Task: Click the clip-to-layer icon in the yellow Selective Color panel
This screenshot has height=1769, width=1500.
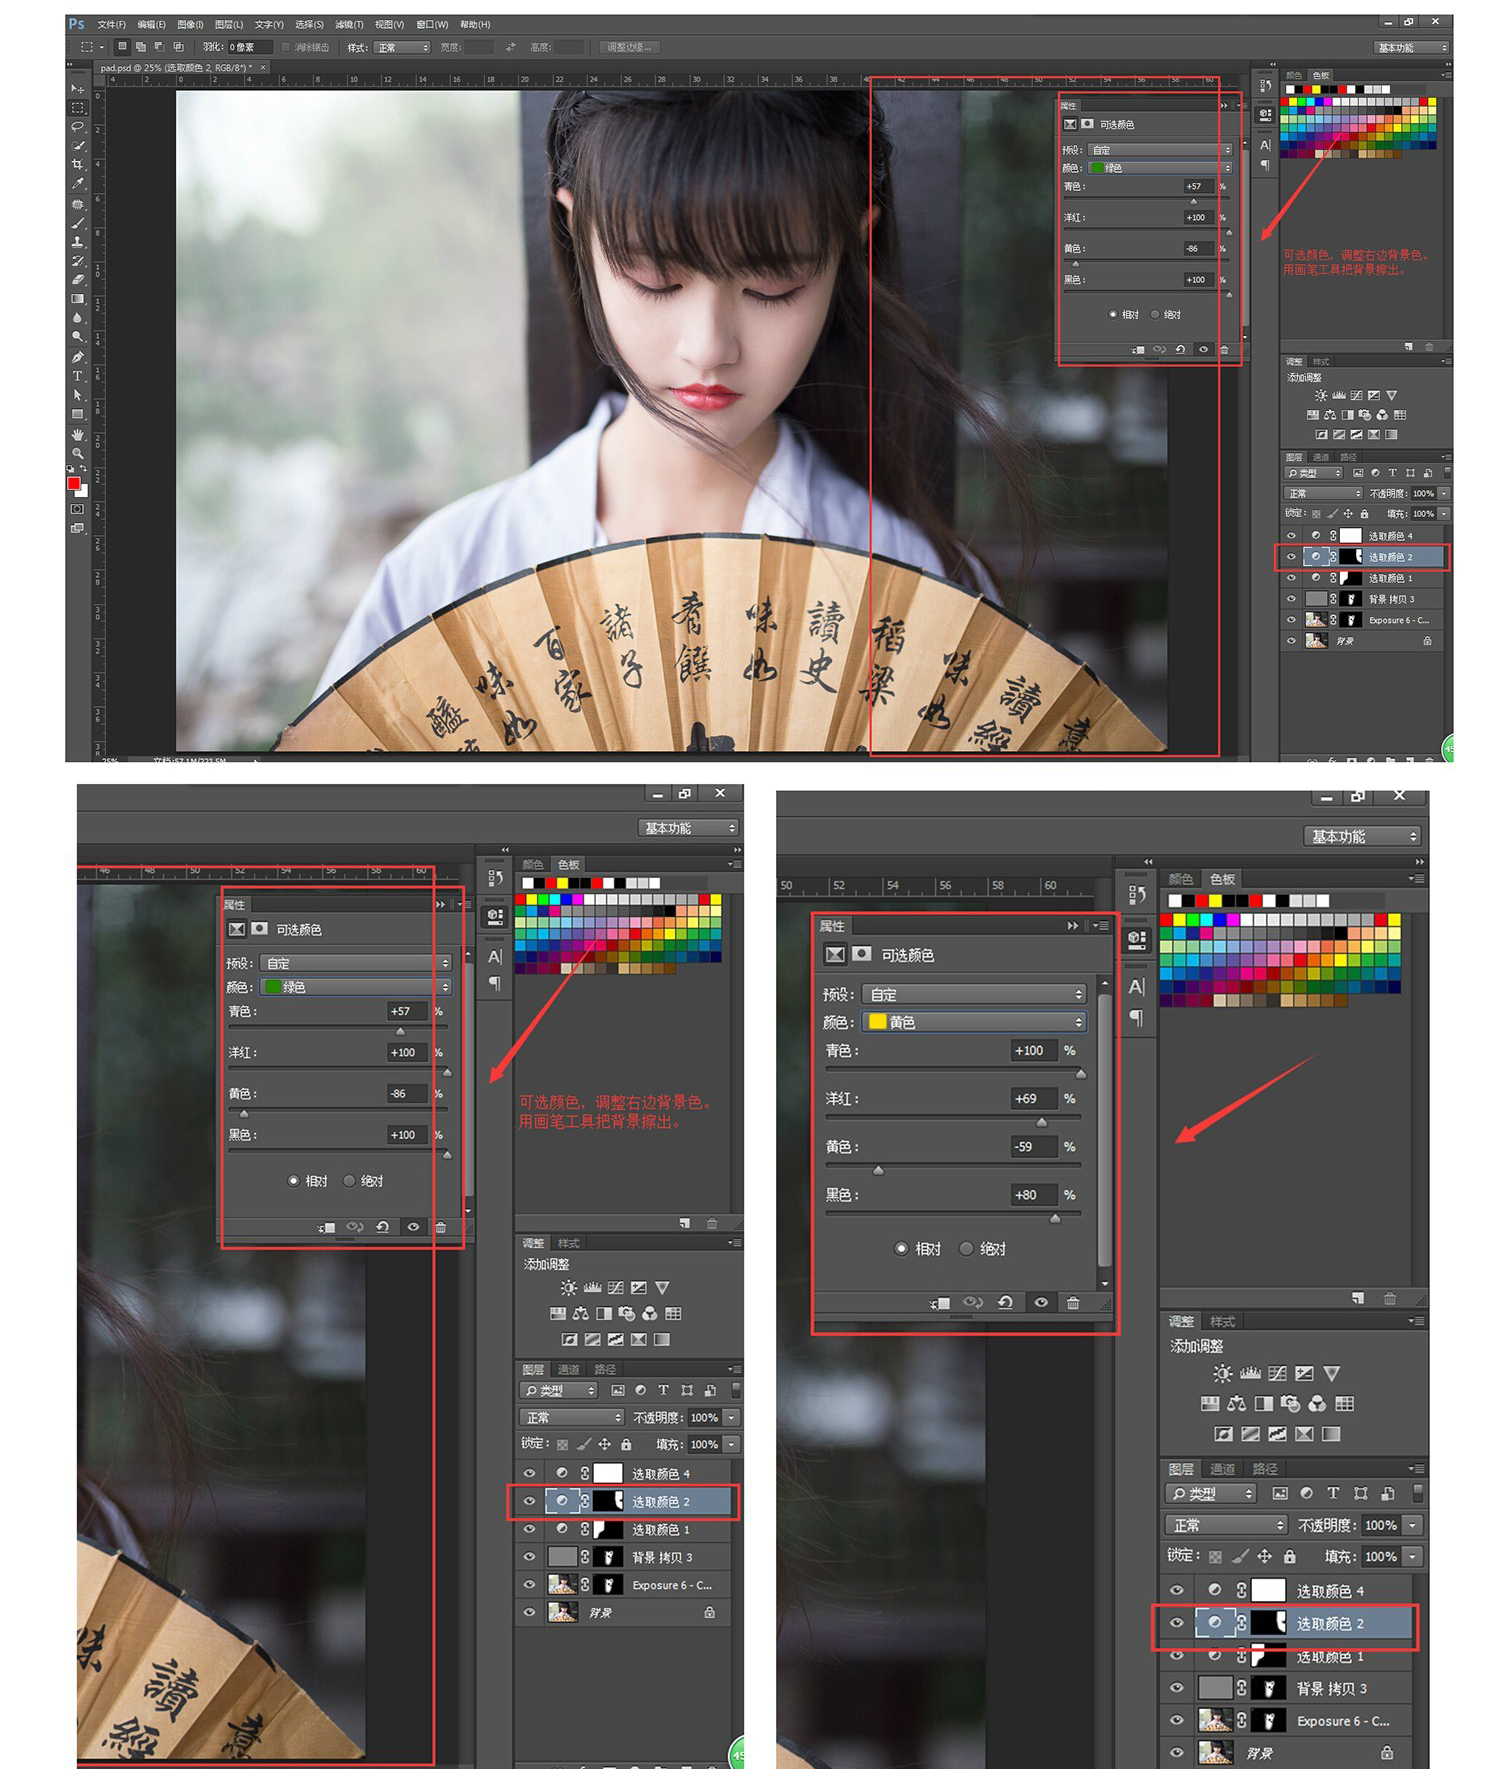Action: [x=940, y=1302]
